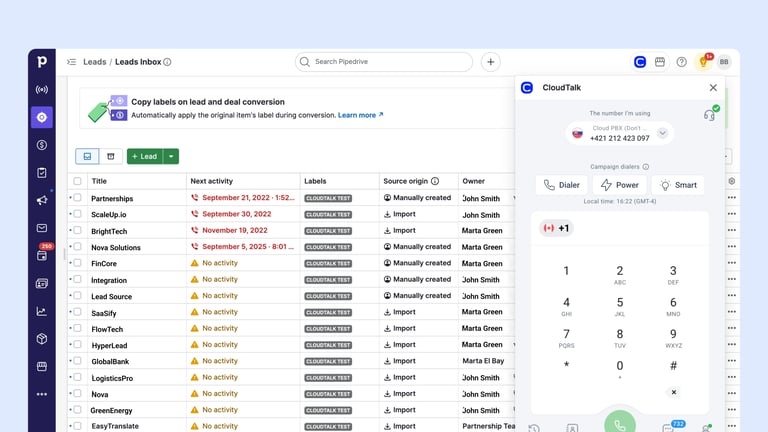Open row options for ScaleUp.io lead
This screenshot has width=768, height=432.
(x=732, y=214)
